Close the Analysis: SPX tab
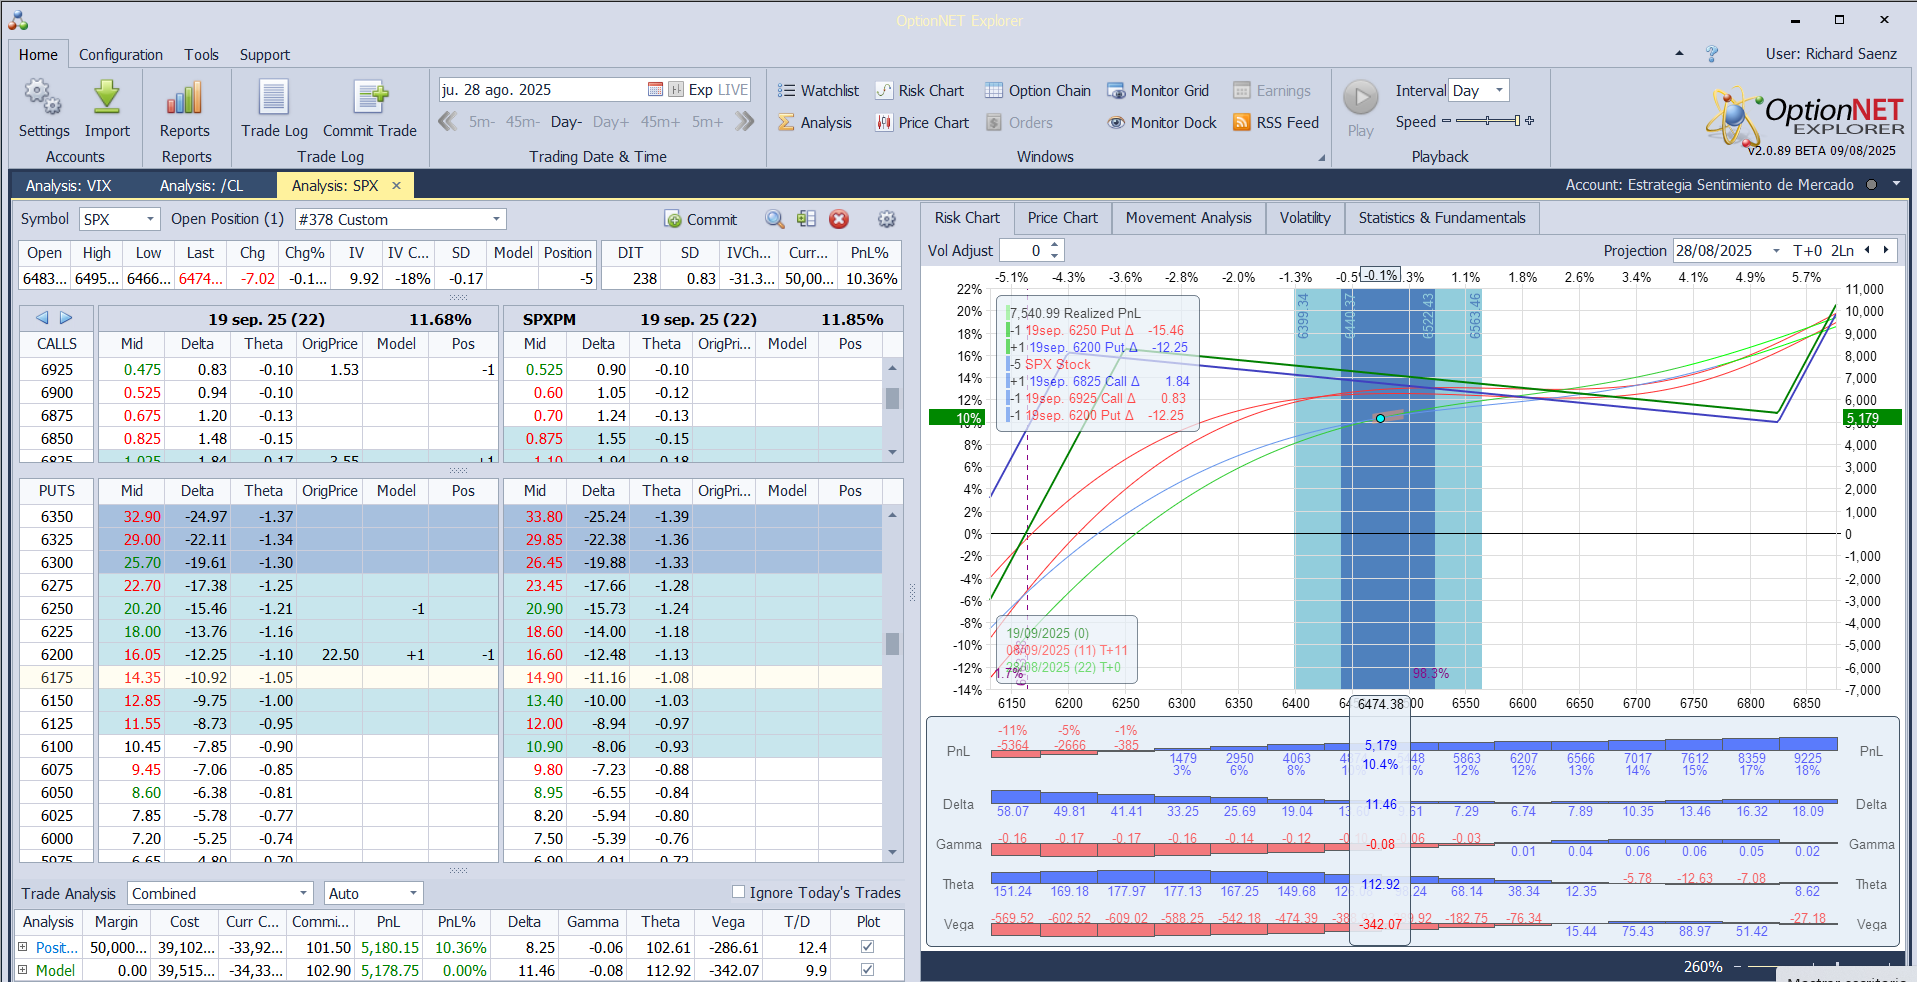The image size is (1917, 982). point(396,185)
